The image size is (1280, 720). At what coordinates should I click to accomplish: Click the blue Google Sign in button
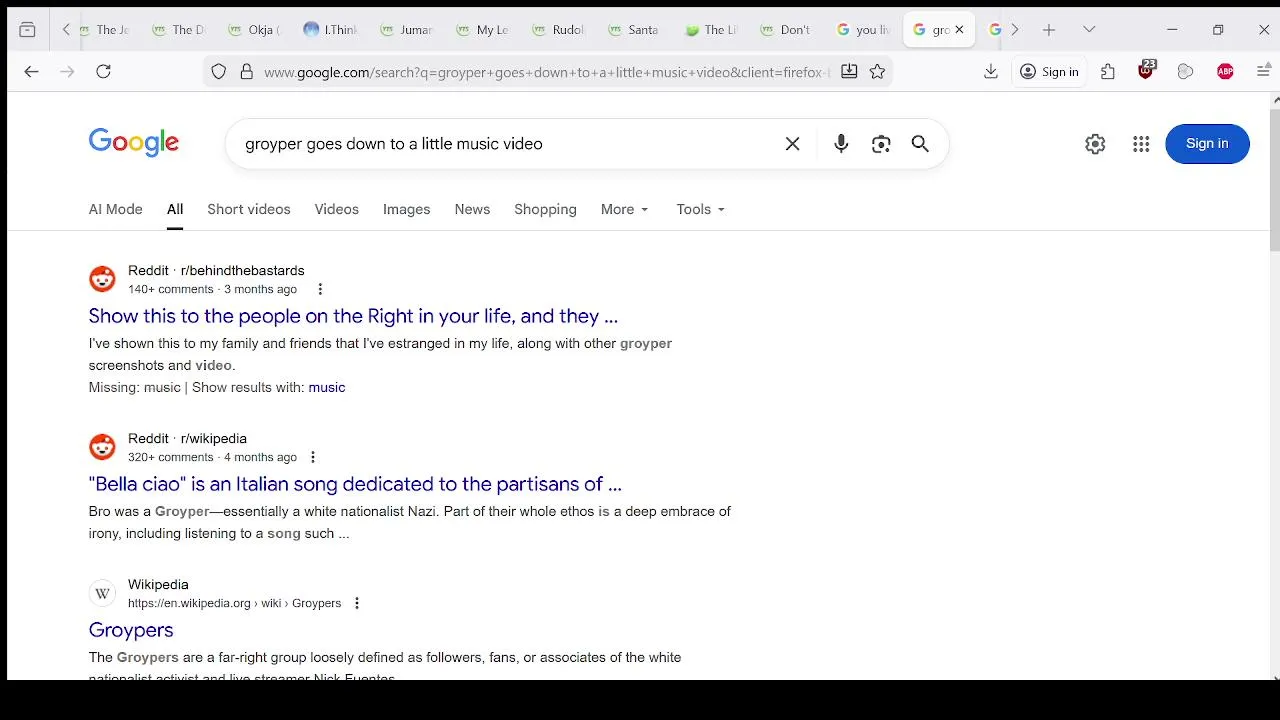(1207, 144)
